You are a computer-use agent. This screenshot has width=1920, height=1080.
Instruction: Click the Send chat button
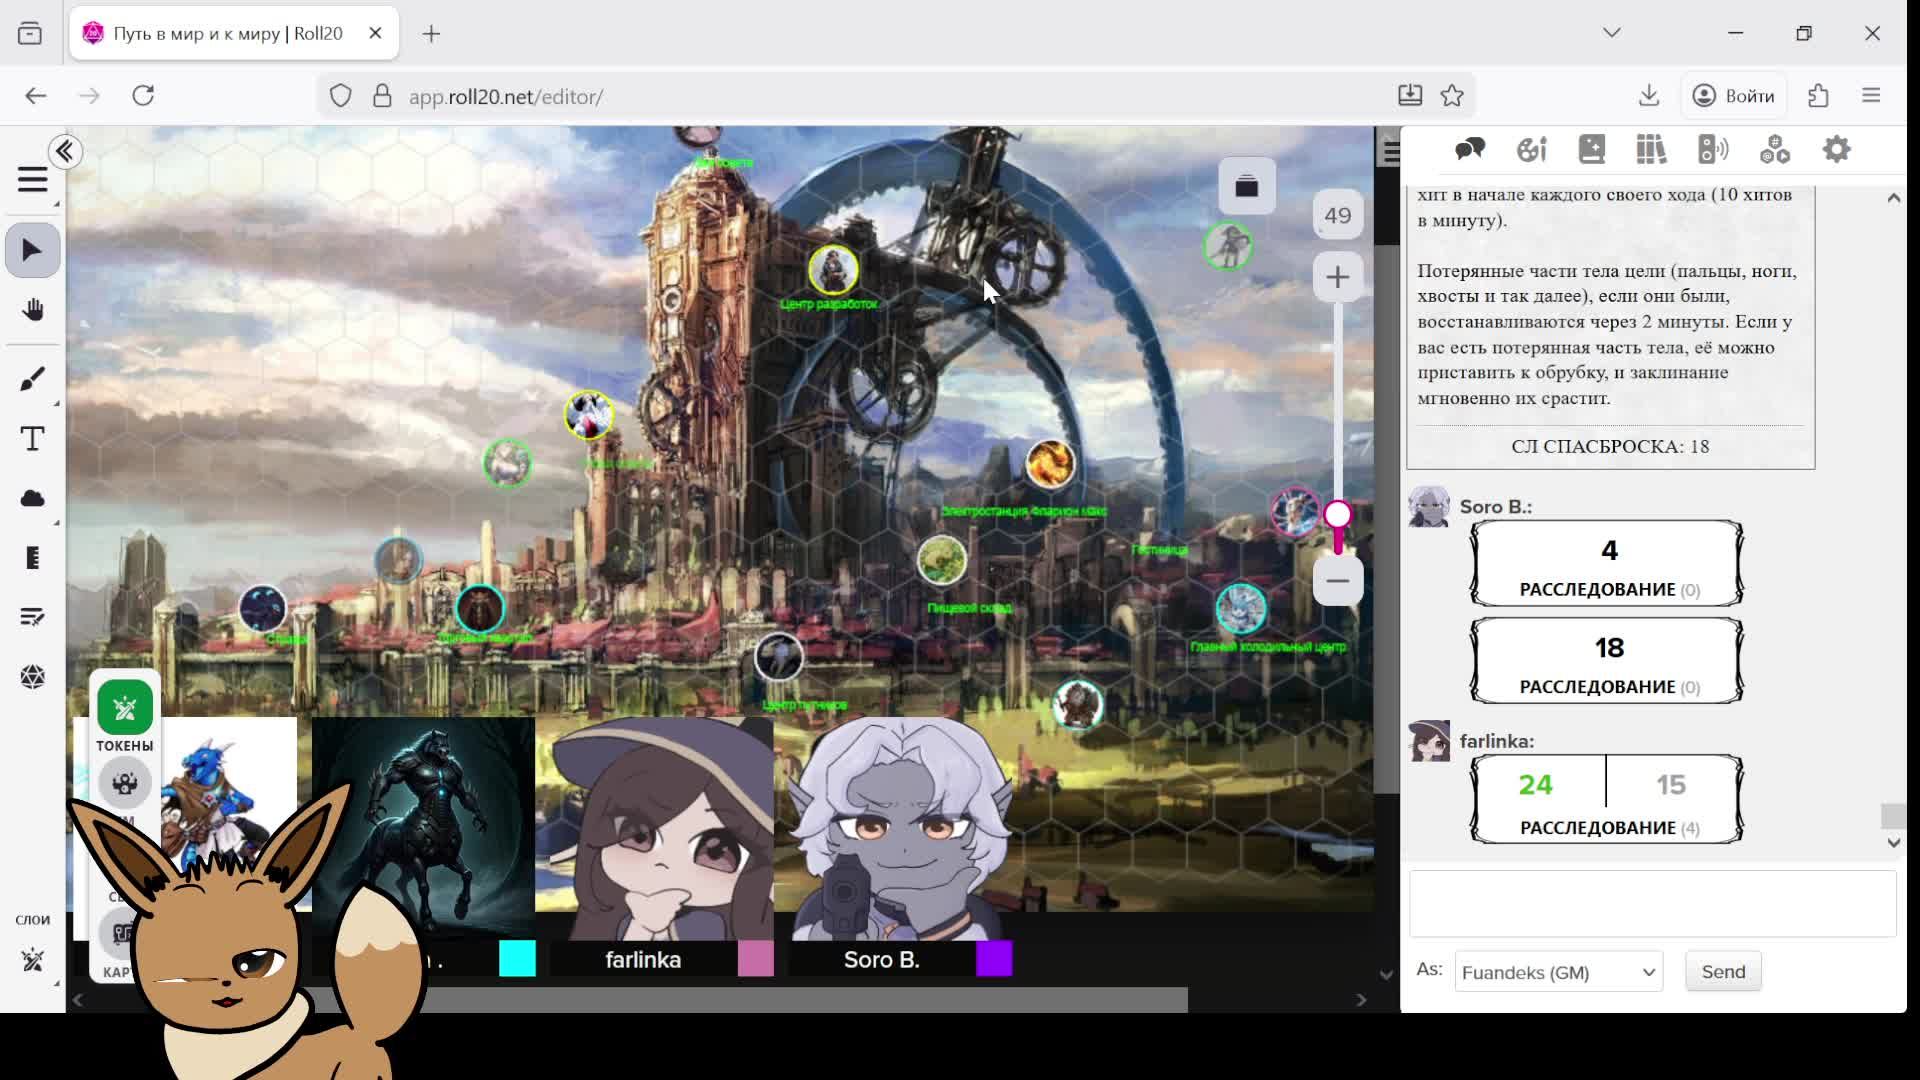click(x=1722, y=972)
